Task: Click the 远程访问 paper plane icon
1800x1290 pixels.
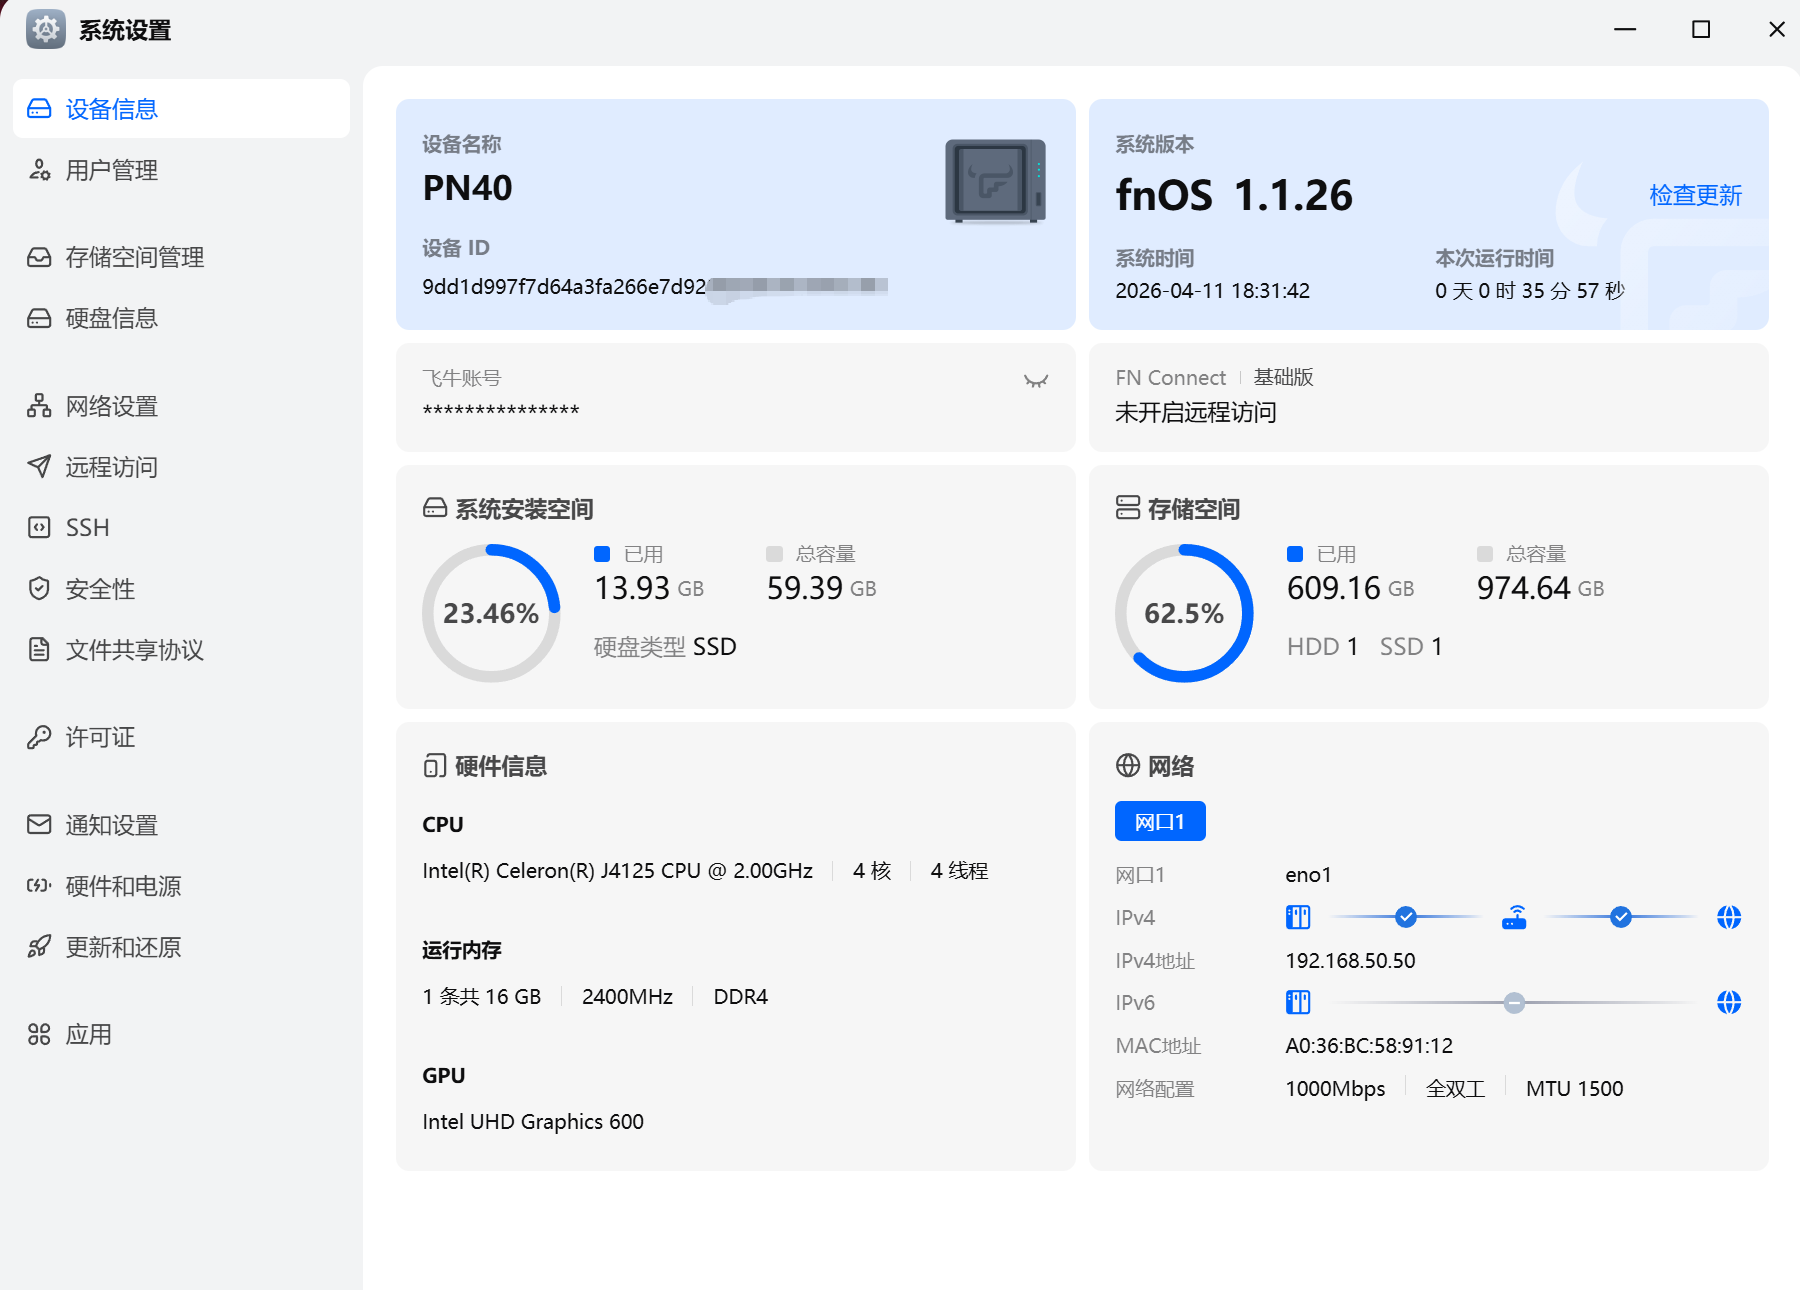Action: tap(39, 467)
